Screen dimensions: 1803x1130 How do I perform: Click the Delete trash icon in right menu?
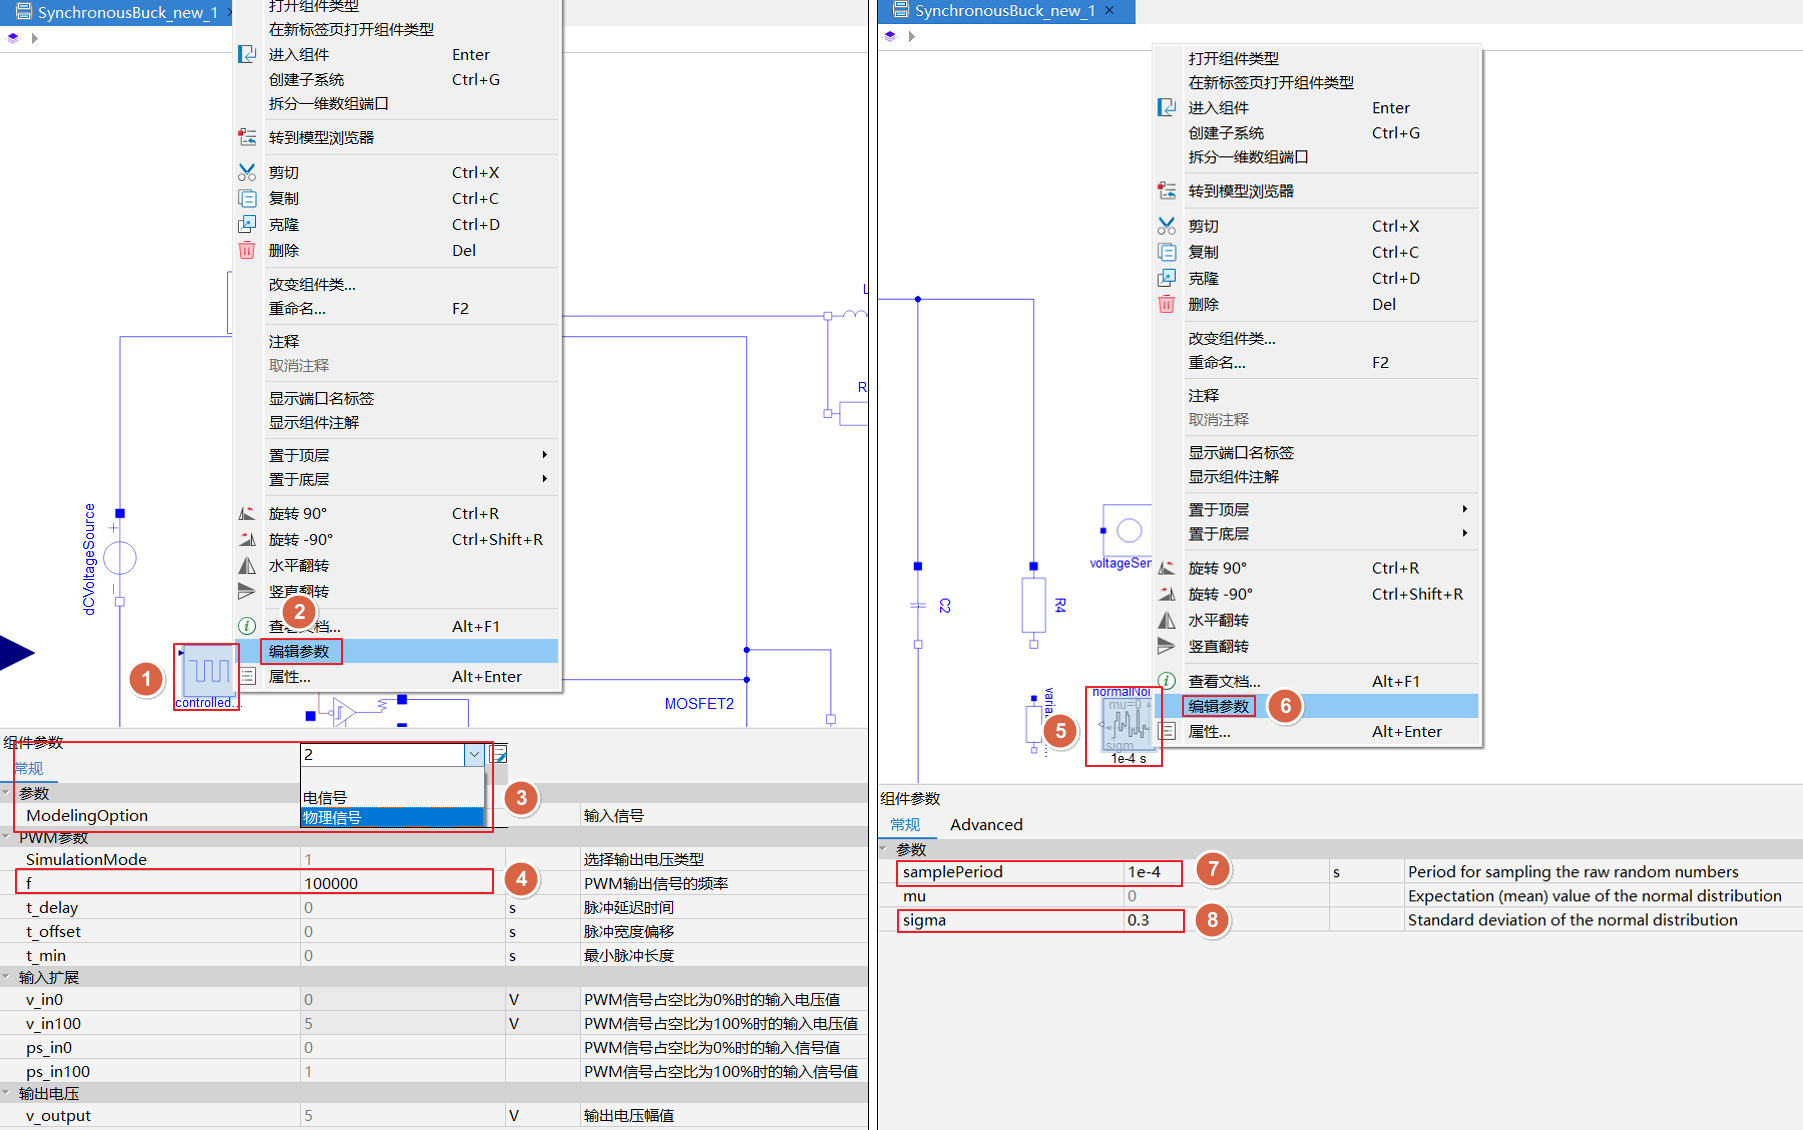pyautogui.click(x=1166, y=304)
